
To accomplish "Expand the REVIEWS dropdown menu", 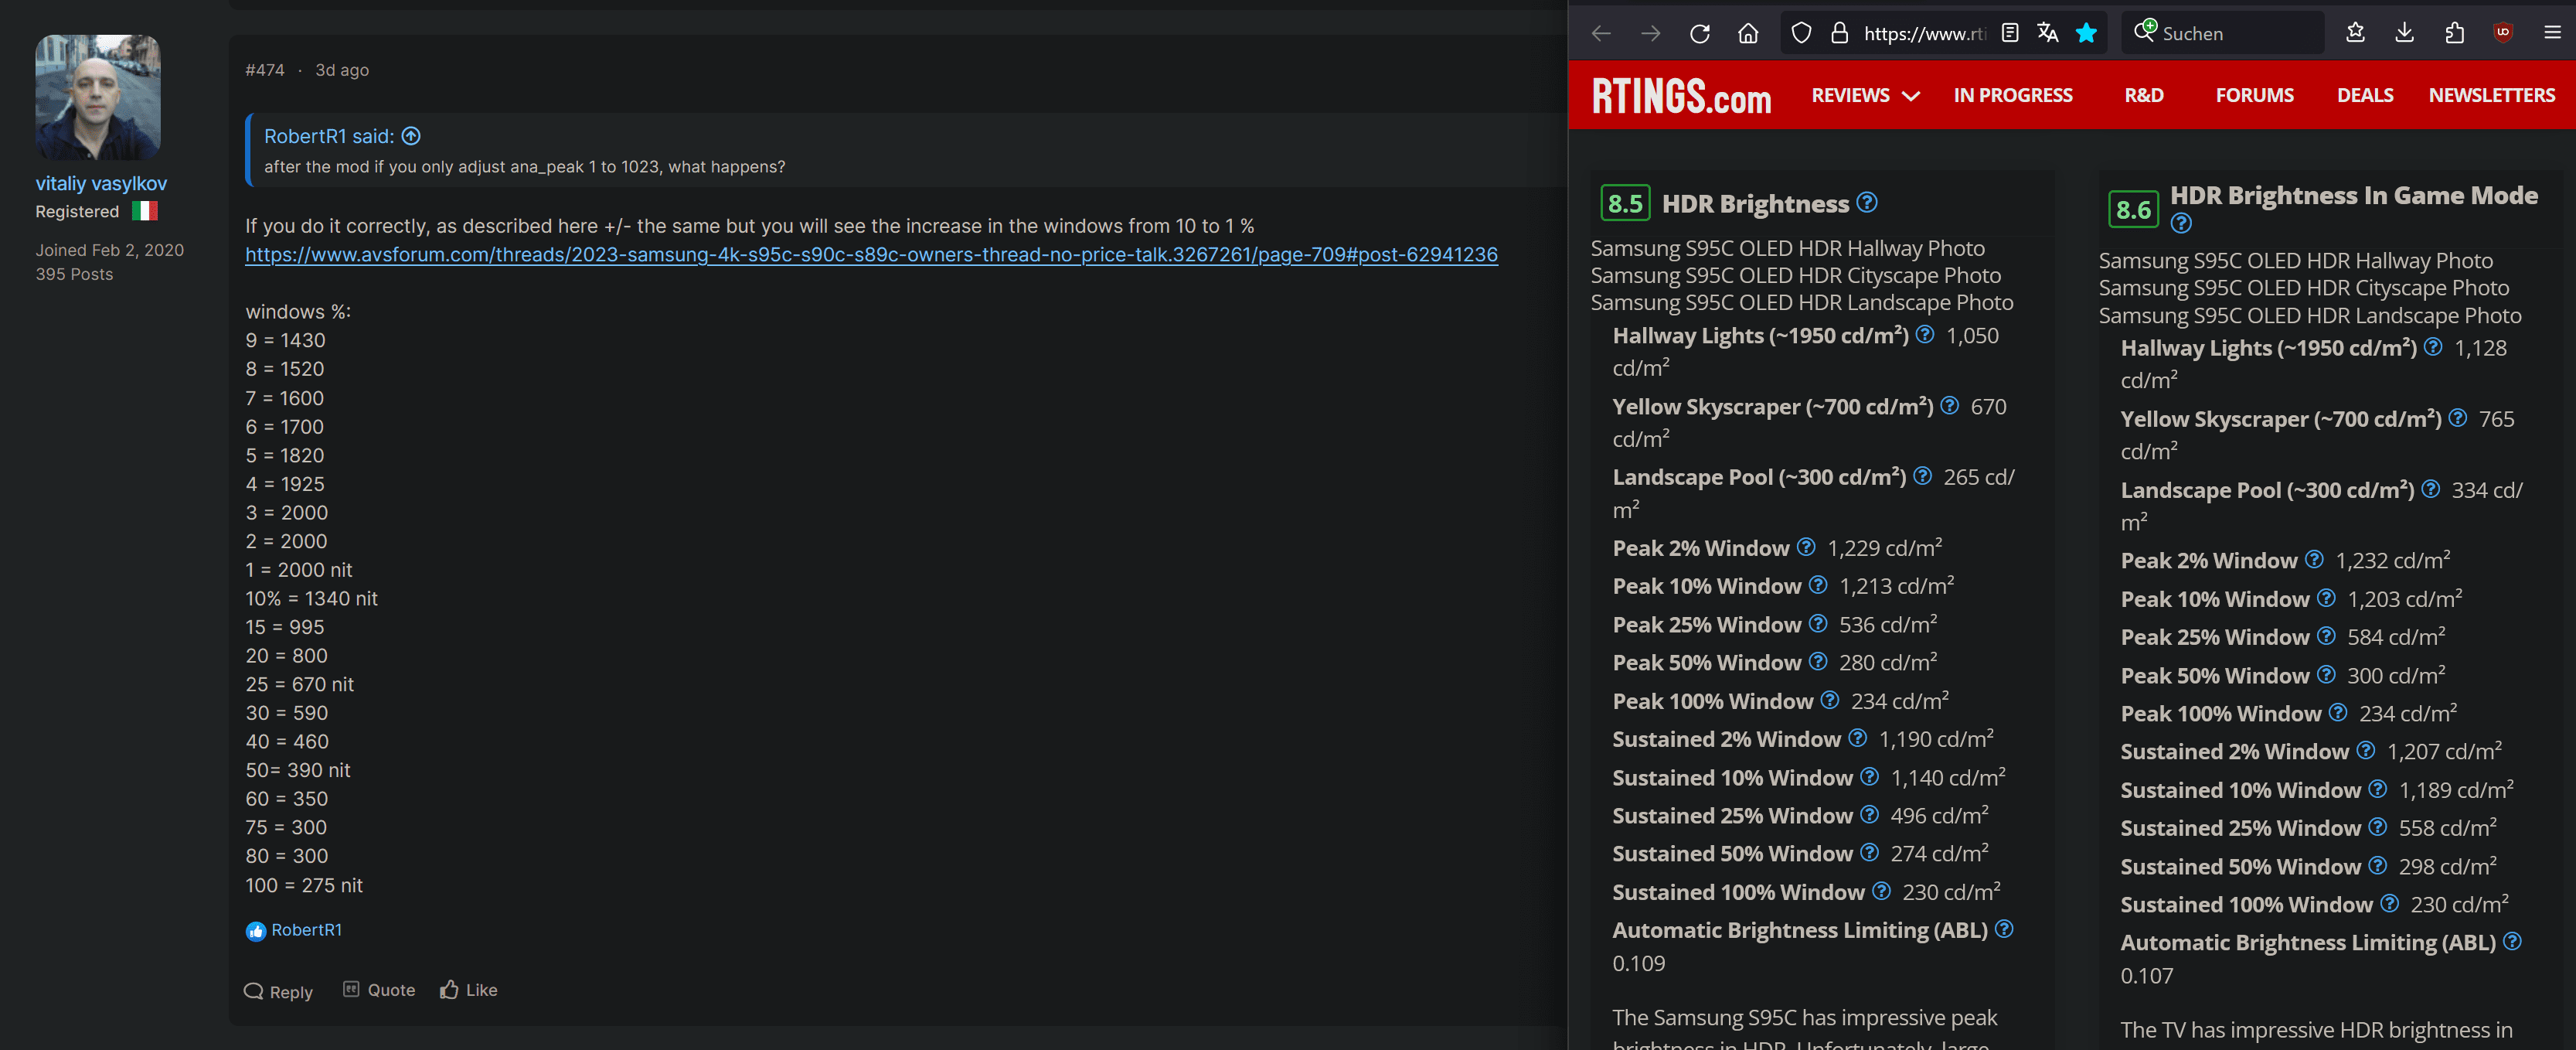I will (1865, 95).
